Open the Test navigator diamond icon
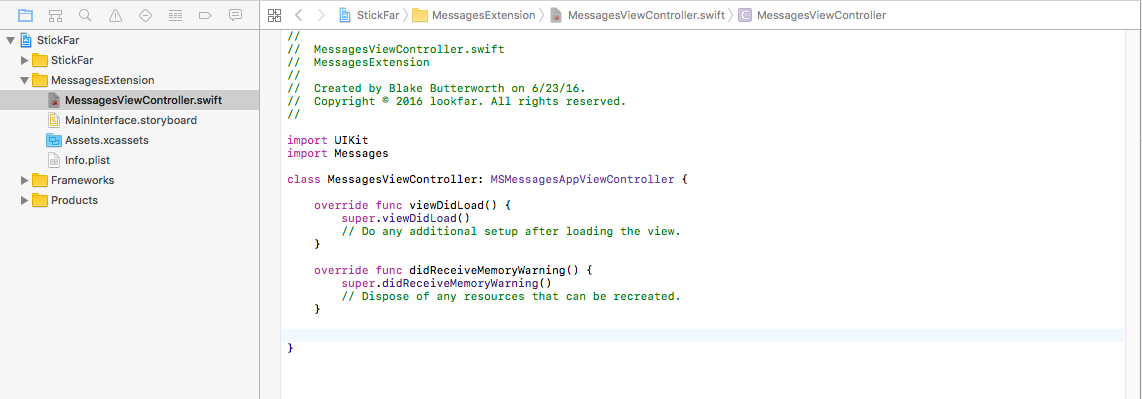 tap(145, 15)
